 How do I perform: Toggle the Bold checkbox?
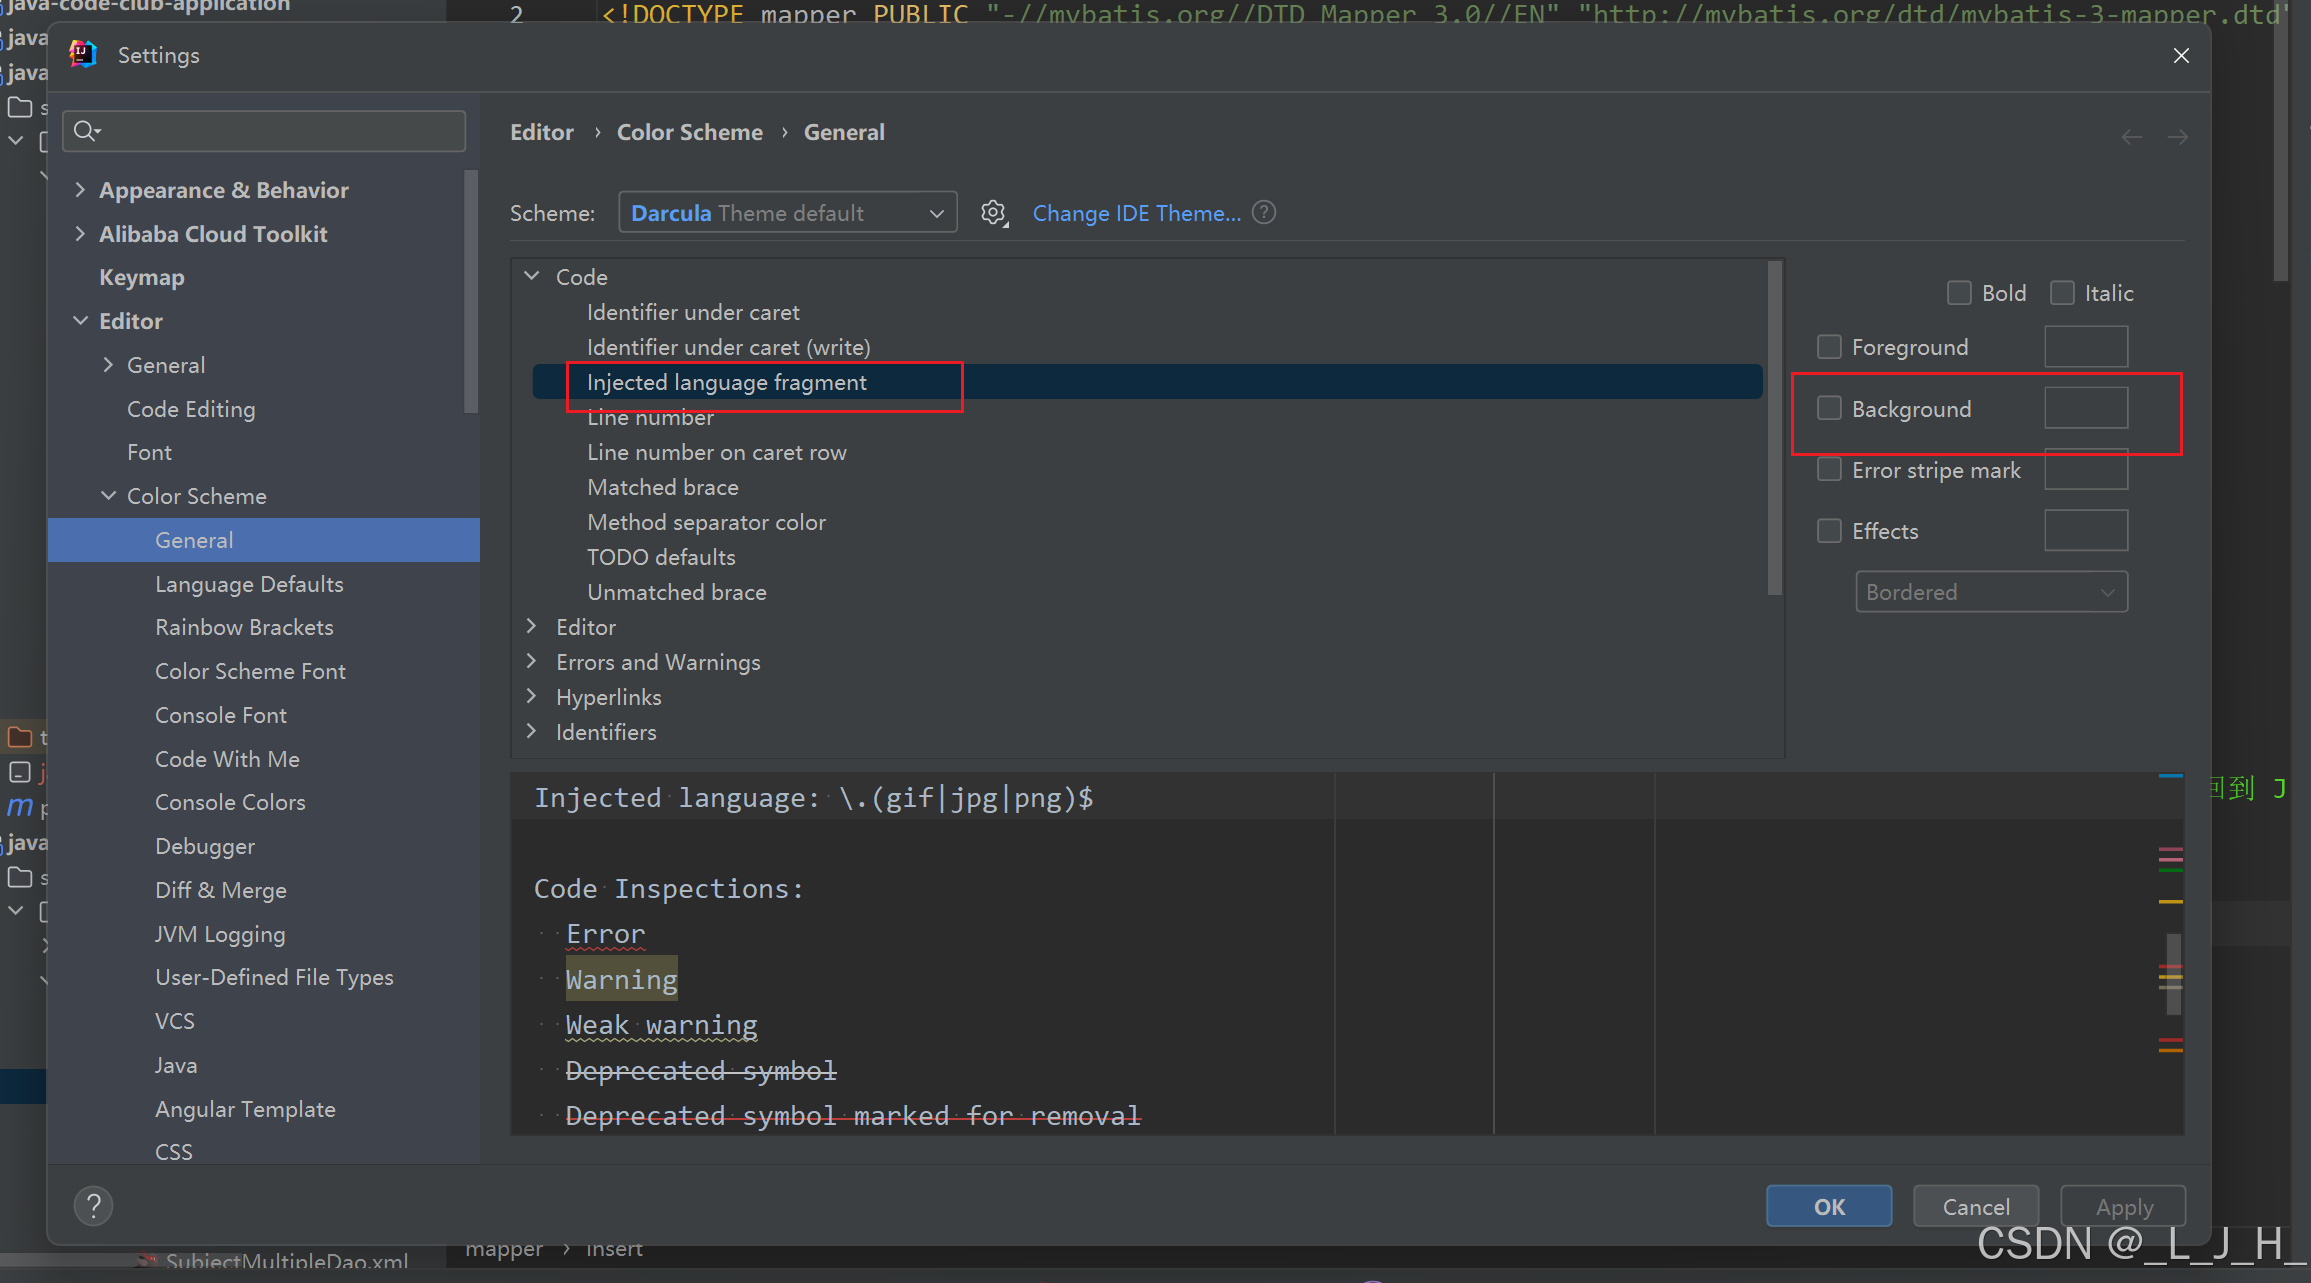[1959, 293]
